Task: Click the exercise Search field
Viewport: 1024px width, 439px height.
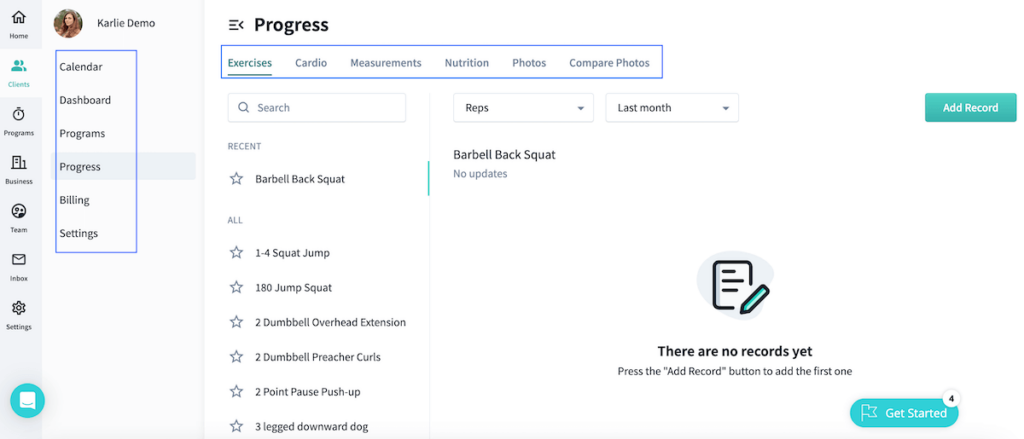Action: (317, 108)
